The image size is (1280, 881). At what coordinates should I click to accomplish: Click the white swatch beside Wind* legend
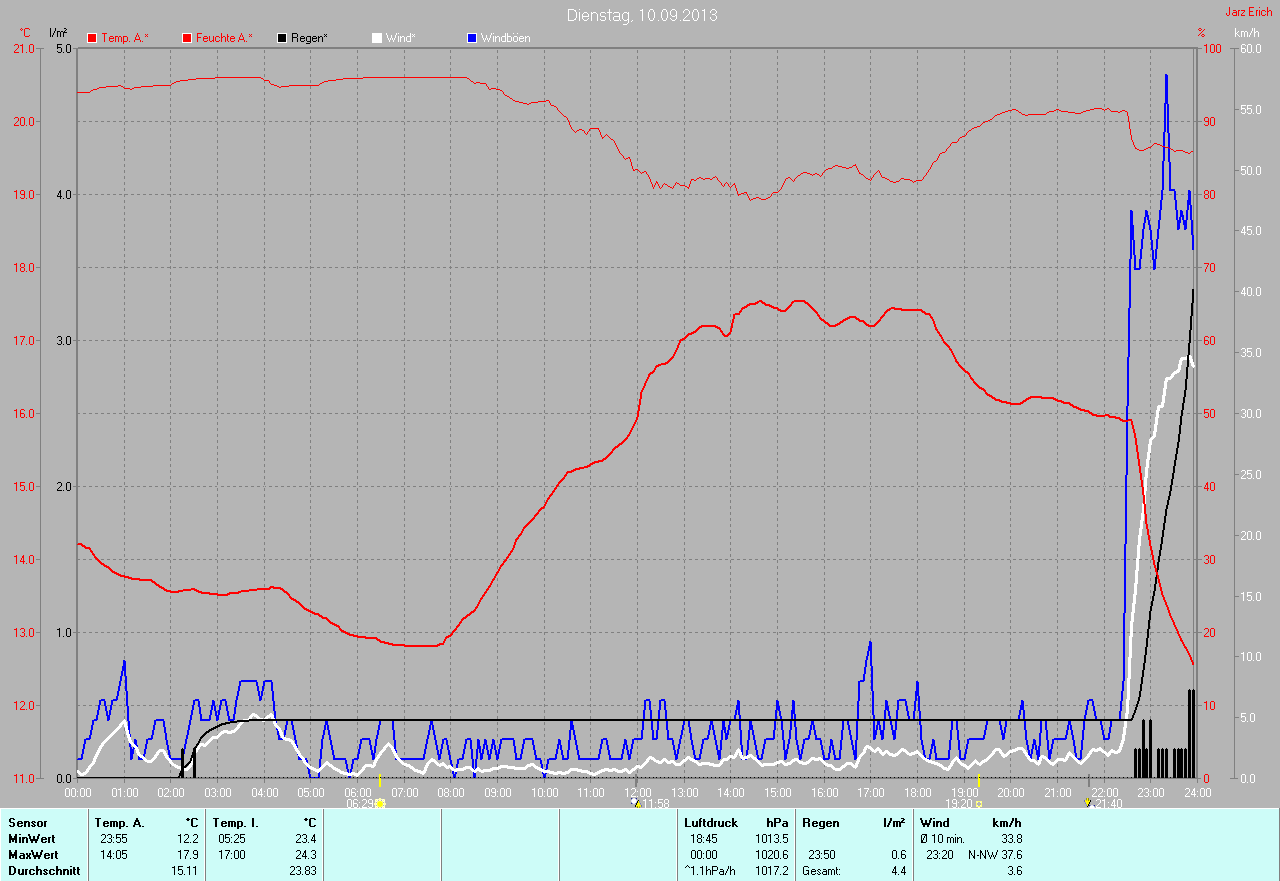pos(377,38)
